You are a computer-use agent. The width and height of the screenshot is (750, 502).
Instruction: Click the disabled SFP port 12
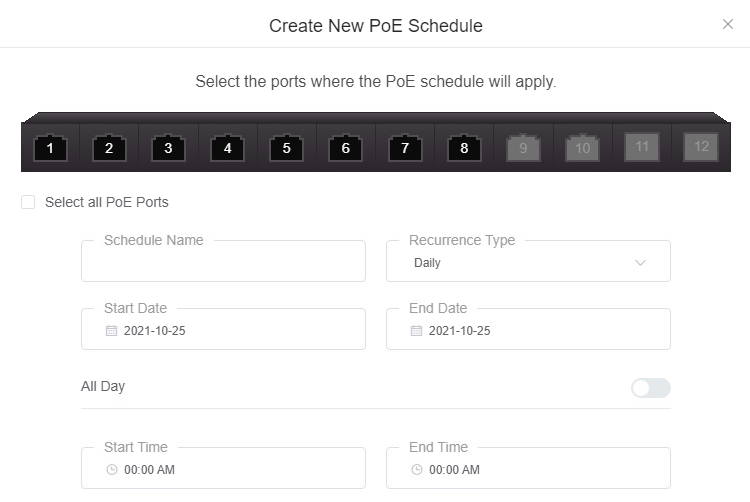[x=701, y=147]
